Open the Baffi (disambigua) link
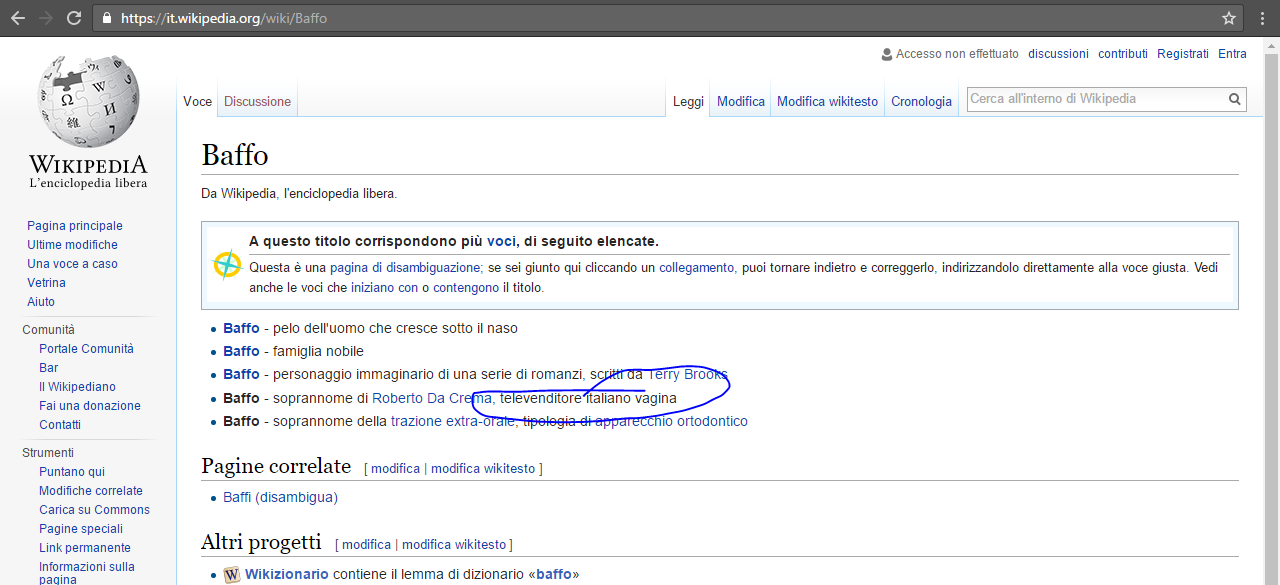1280x585 pixels. (x=280, y=497)
